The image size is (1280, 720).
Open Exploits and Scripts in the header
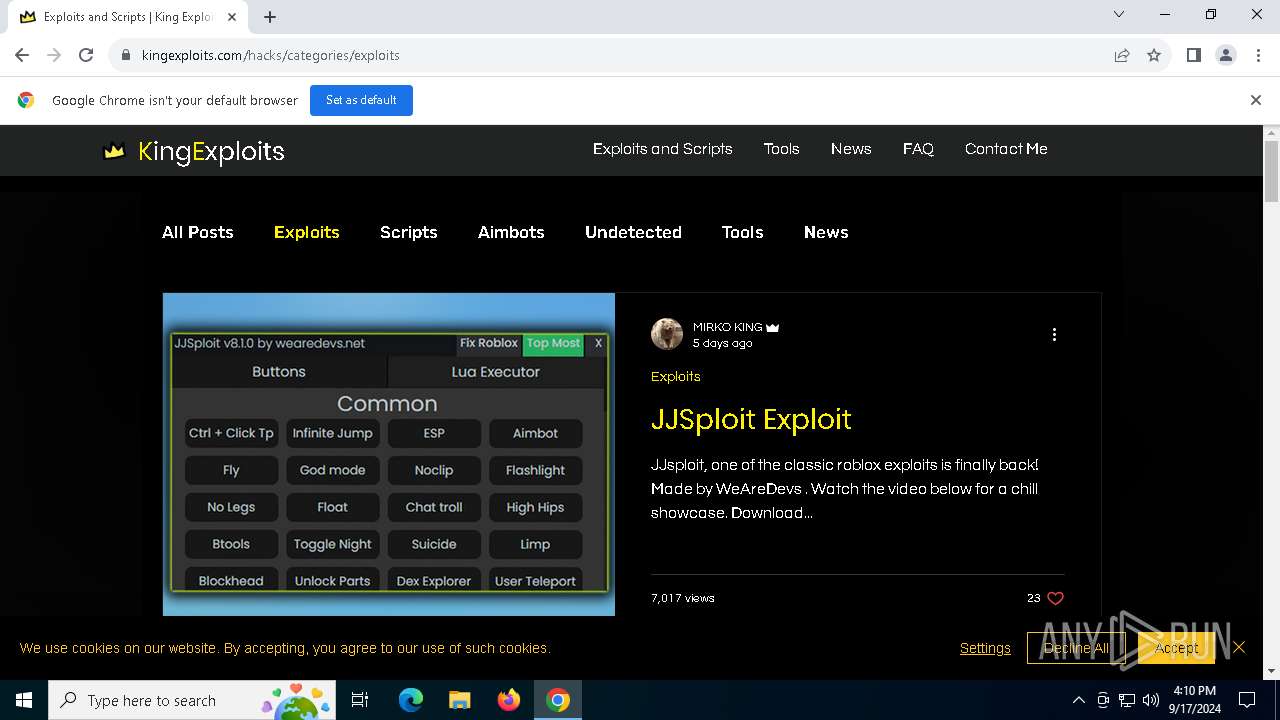click(x=663, y=149)
